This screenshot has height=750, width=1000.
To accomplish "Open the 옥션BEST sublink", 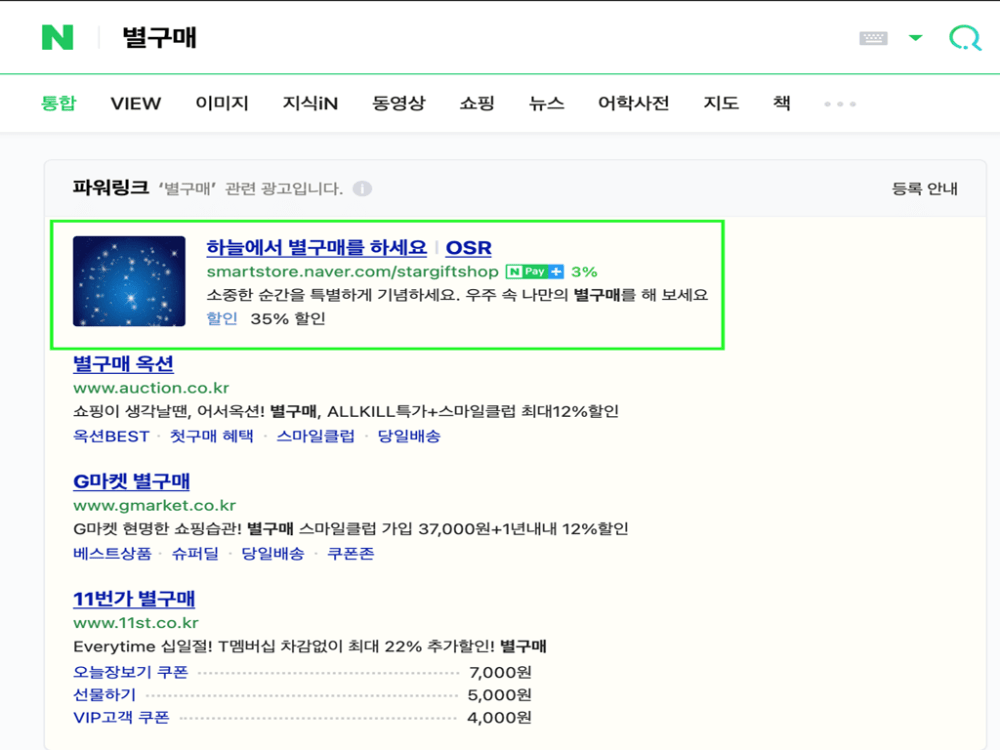I will [x=111, y=436].
